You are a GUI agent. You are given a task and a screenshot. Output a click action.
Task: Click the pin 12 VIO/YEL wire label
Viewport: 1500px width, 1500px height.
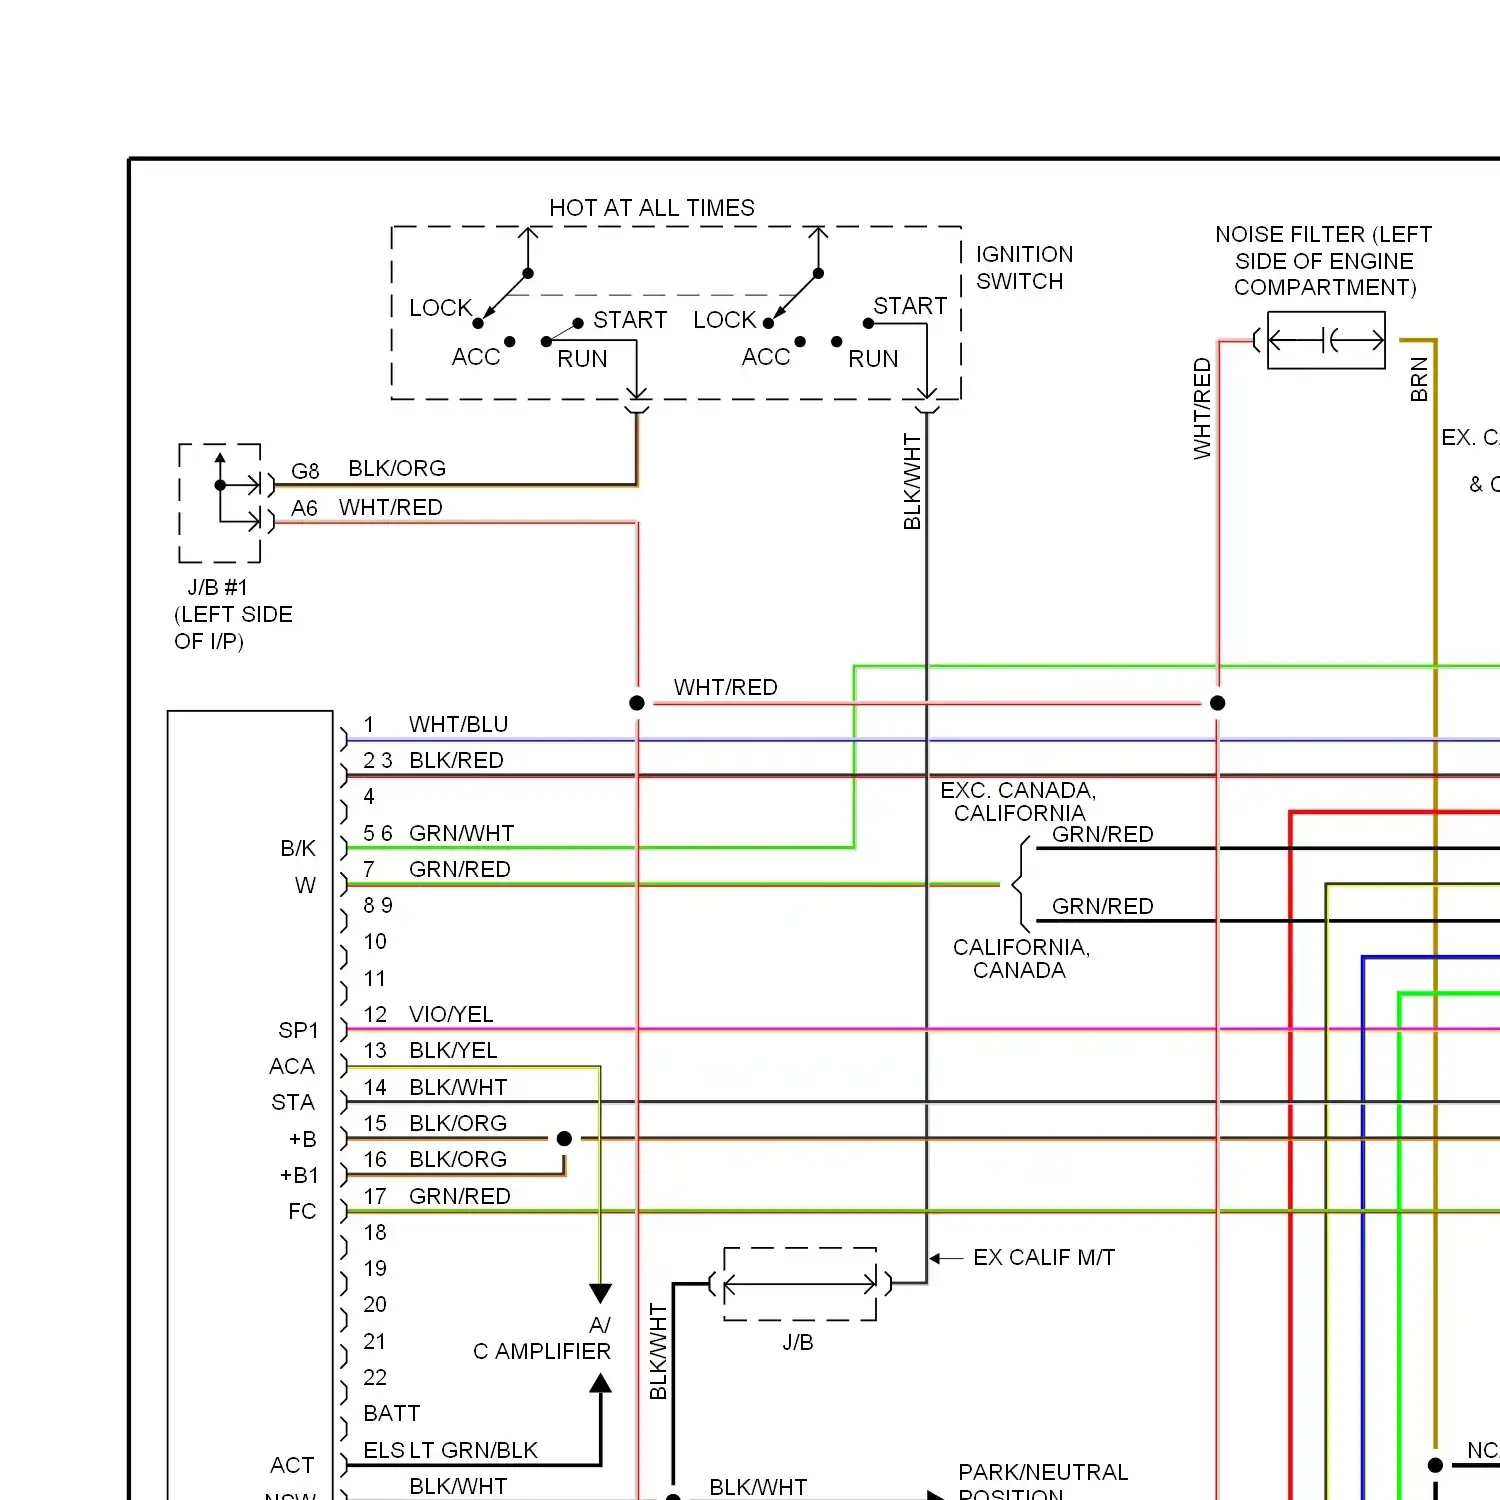click(x=451, y=1014)
